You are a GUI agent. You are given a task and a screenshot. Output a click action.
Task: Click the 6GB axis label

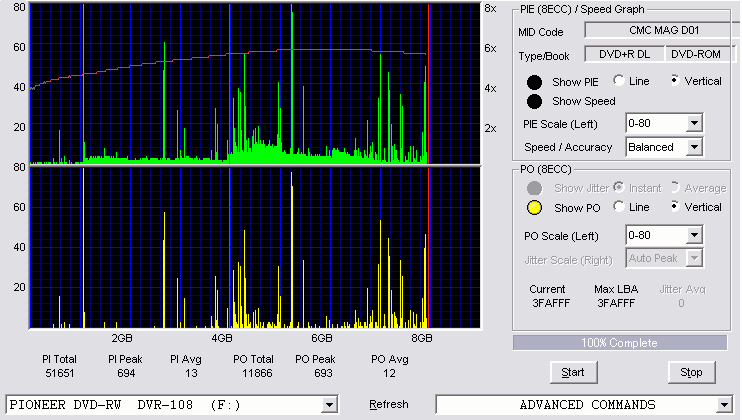tap(322, 338)
